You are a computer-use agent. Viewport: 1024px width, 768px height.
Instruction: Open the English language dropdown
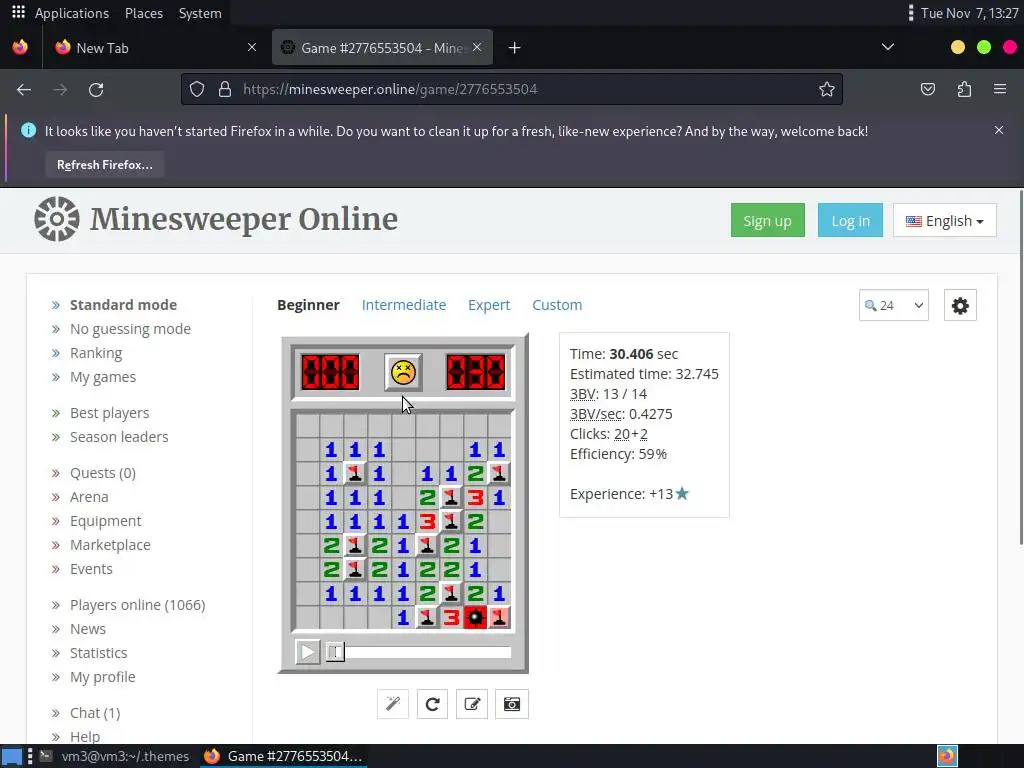point(944,221)
